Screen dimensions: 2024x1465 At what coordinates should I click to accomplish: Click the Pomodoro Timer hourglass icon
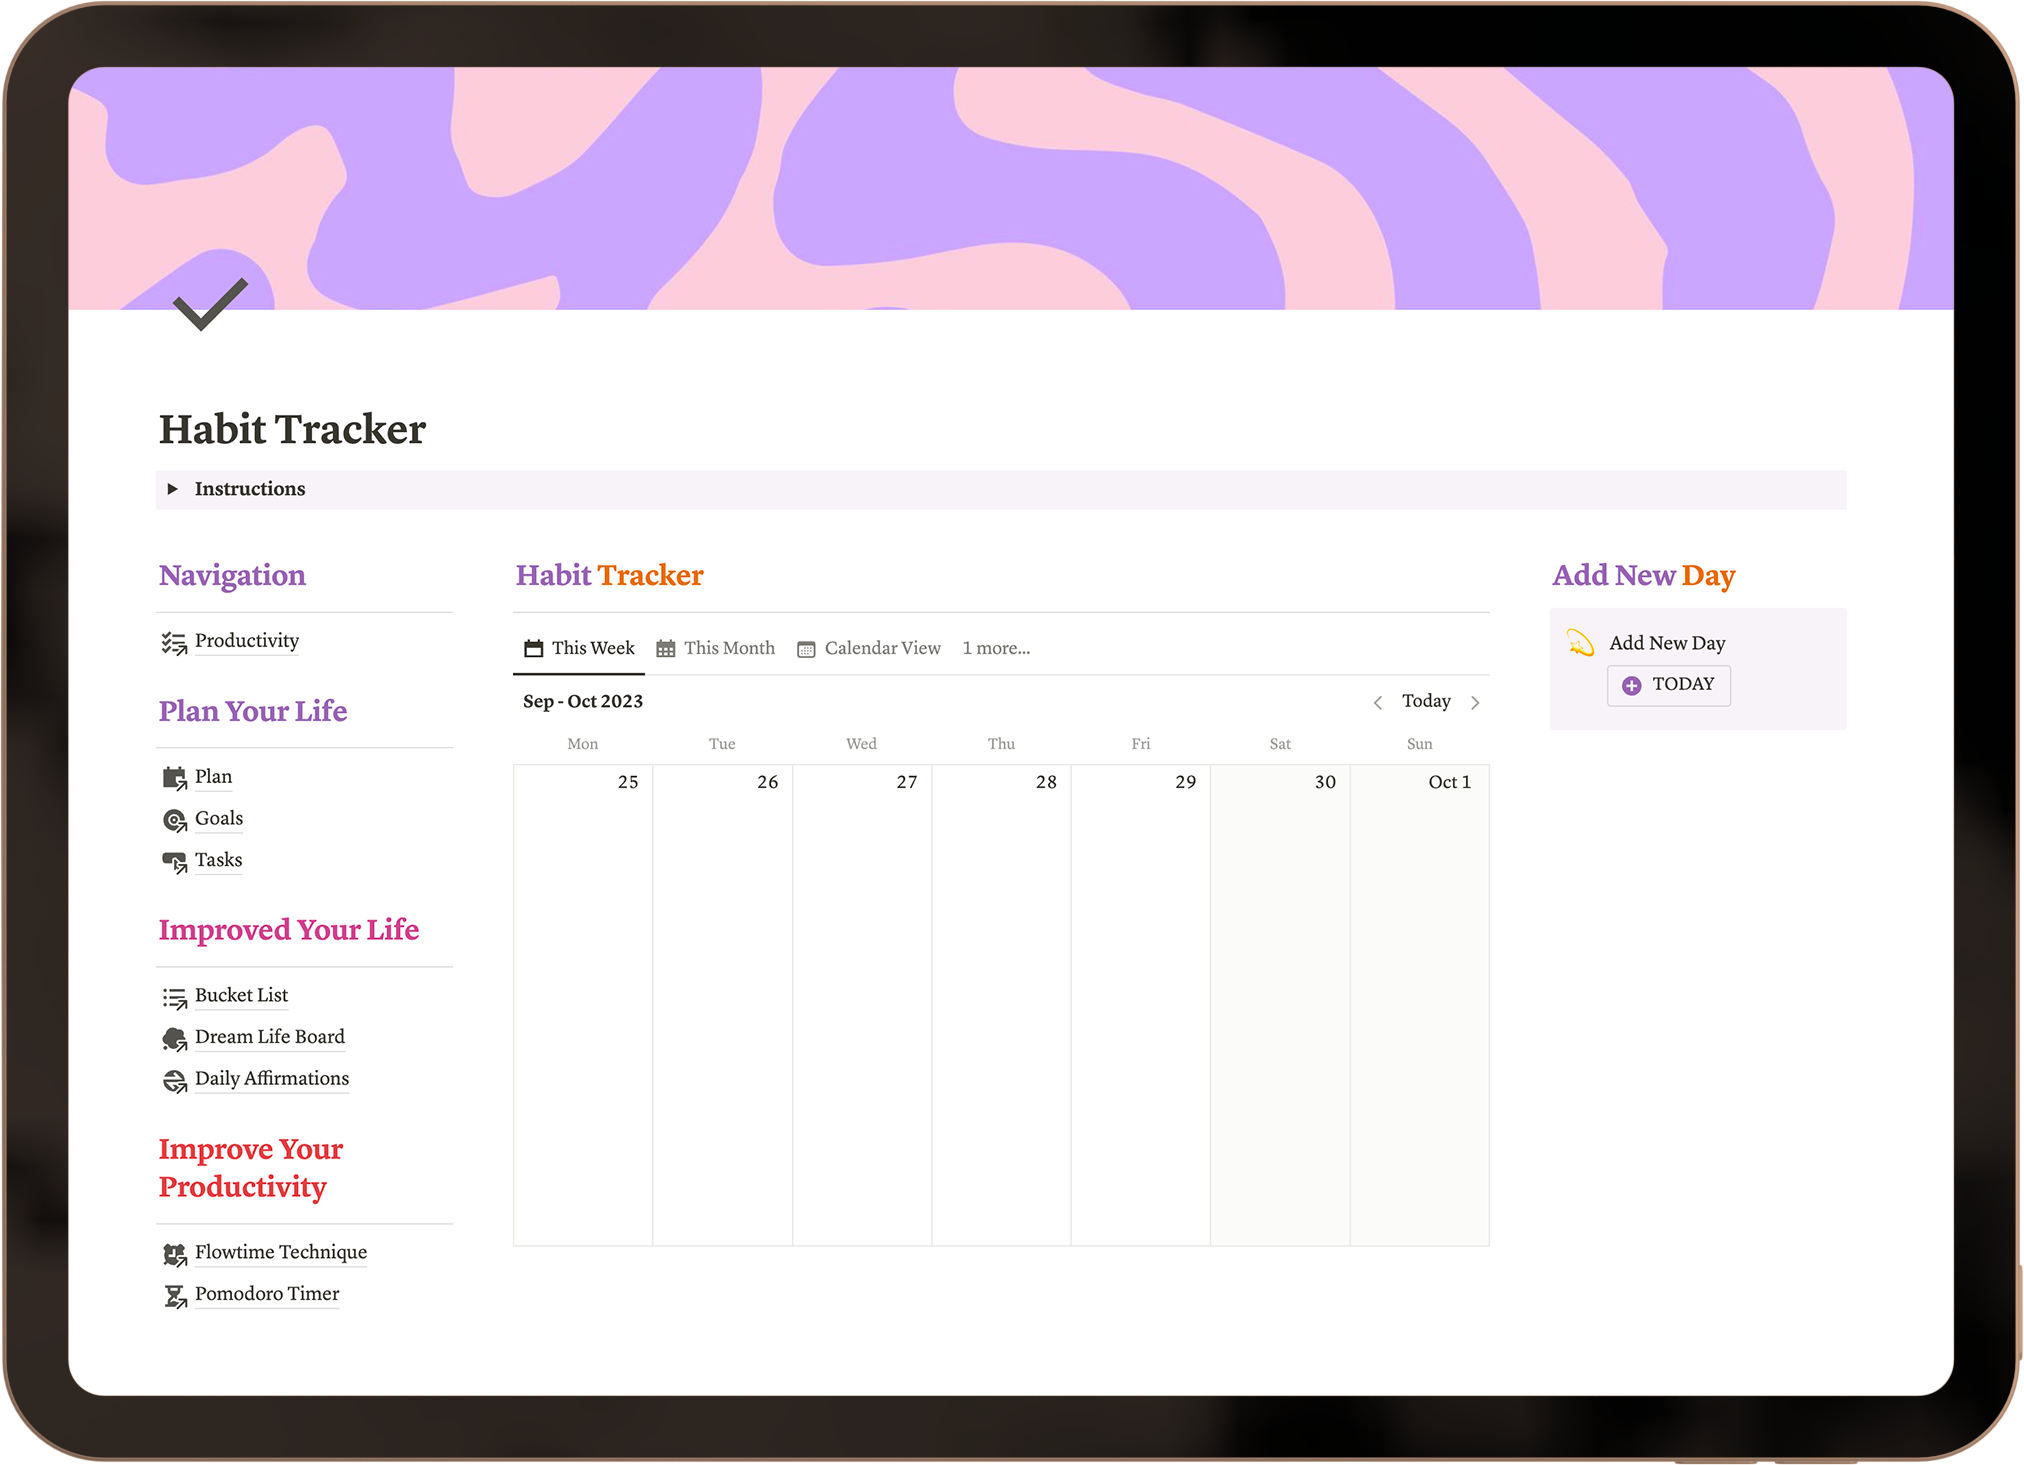coord(174,1296)
